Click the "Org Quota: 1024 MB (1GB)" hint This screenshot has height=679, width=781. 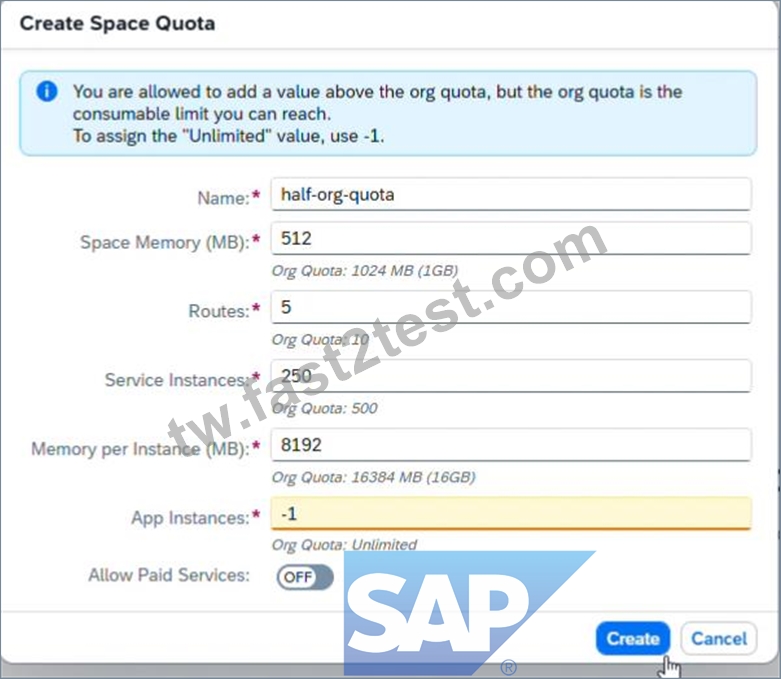tap(365, 271)
